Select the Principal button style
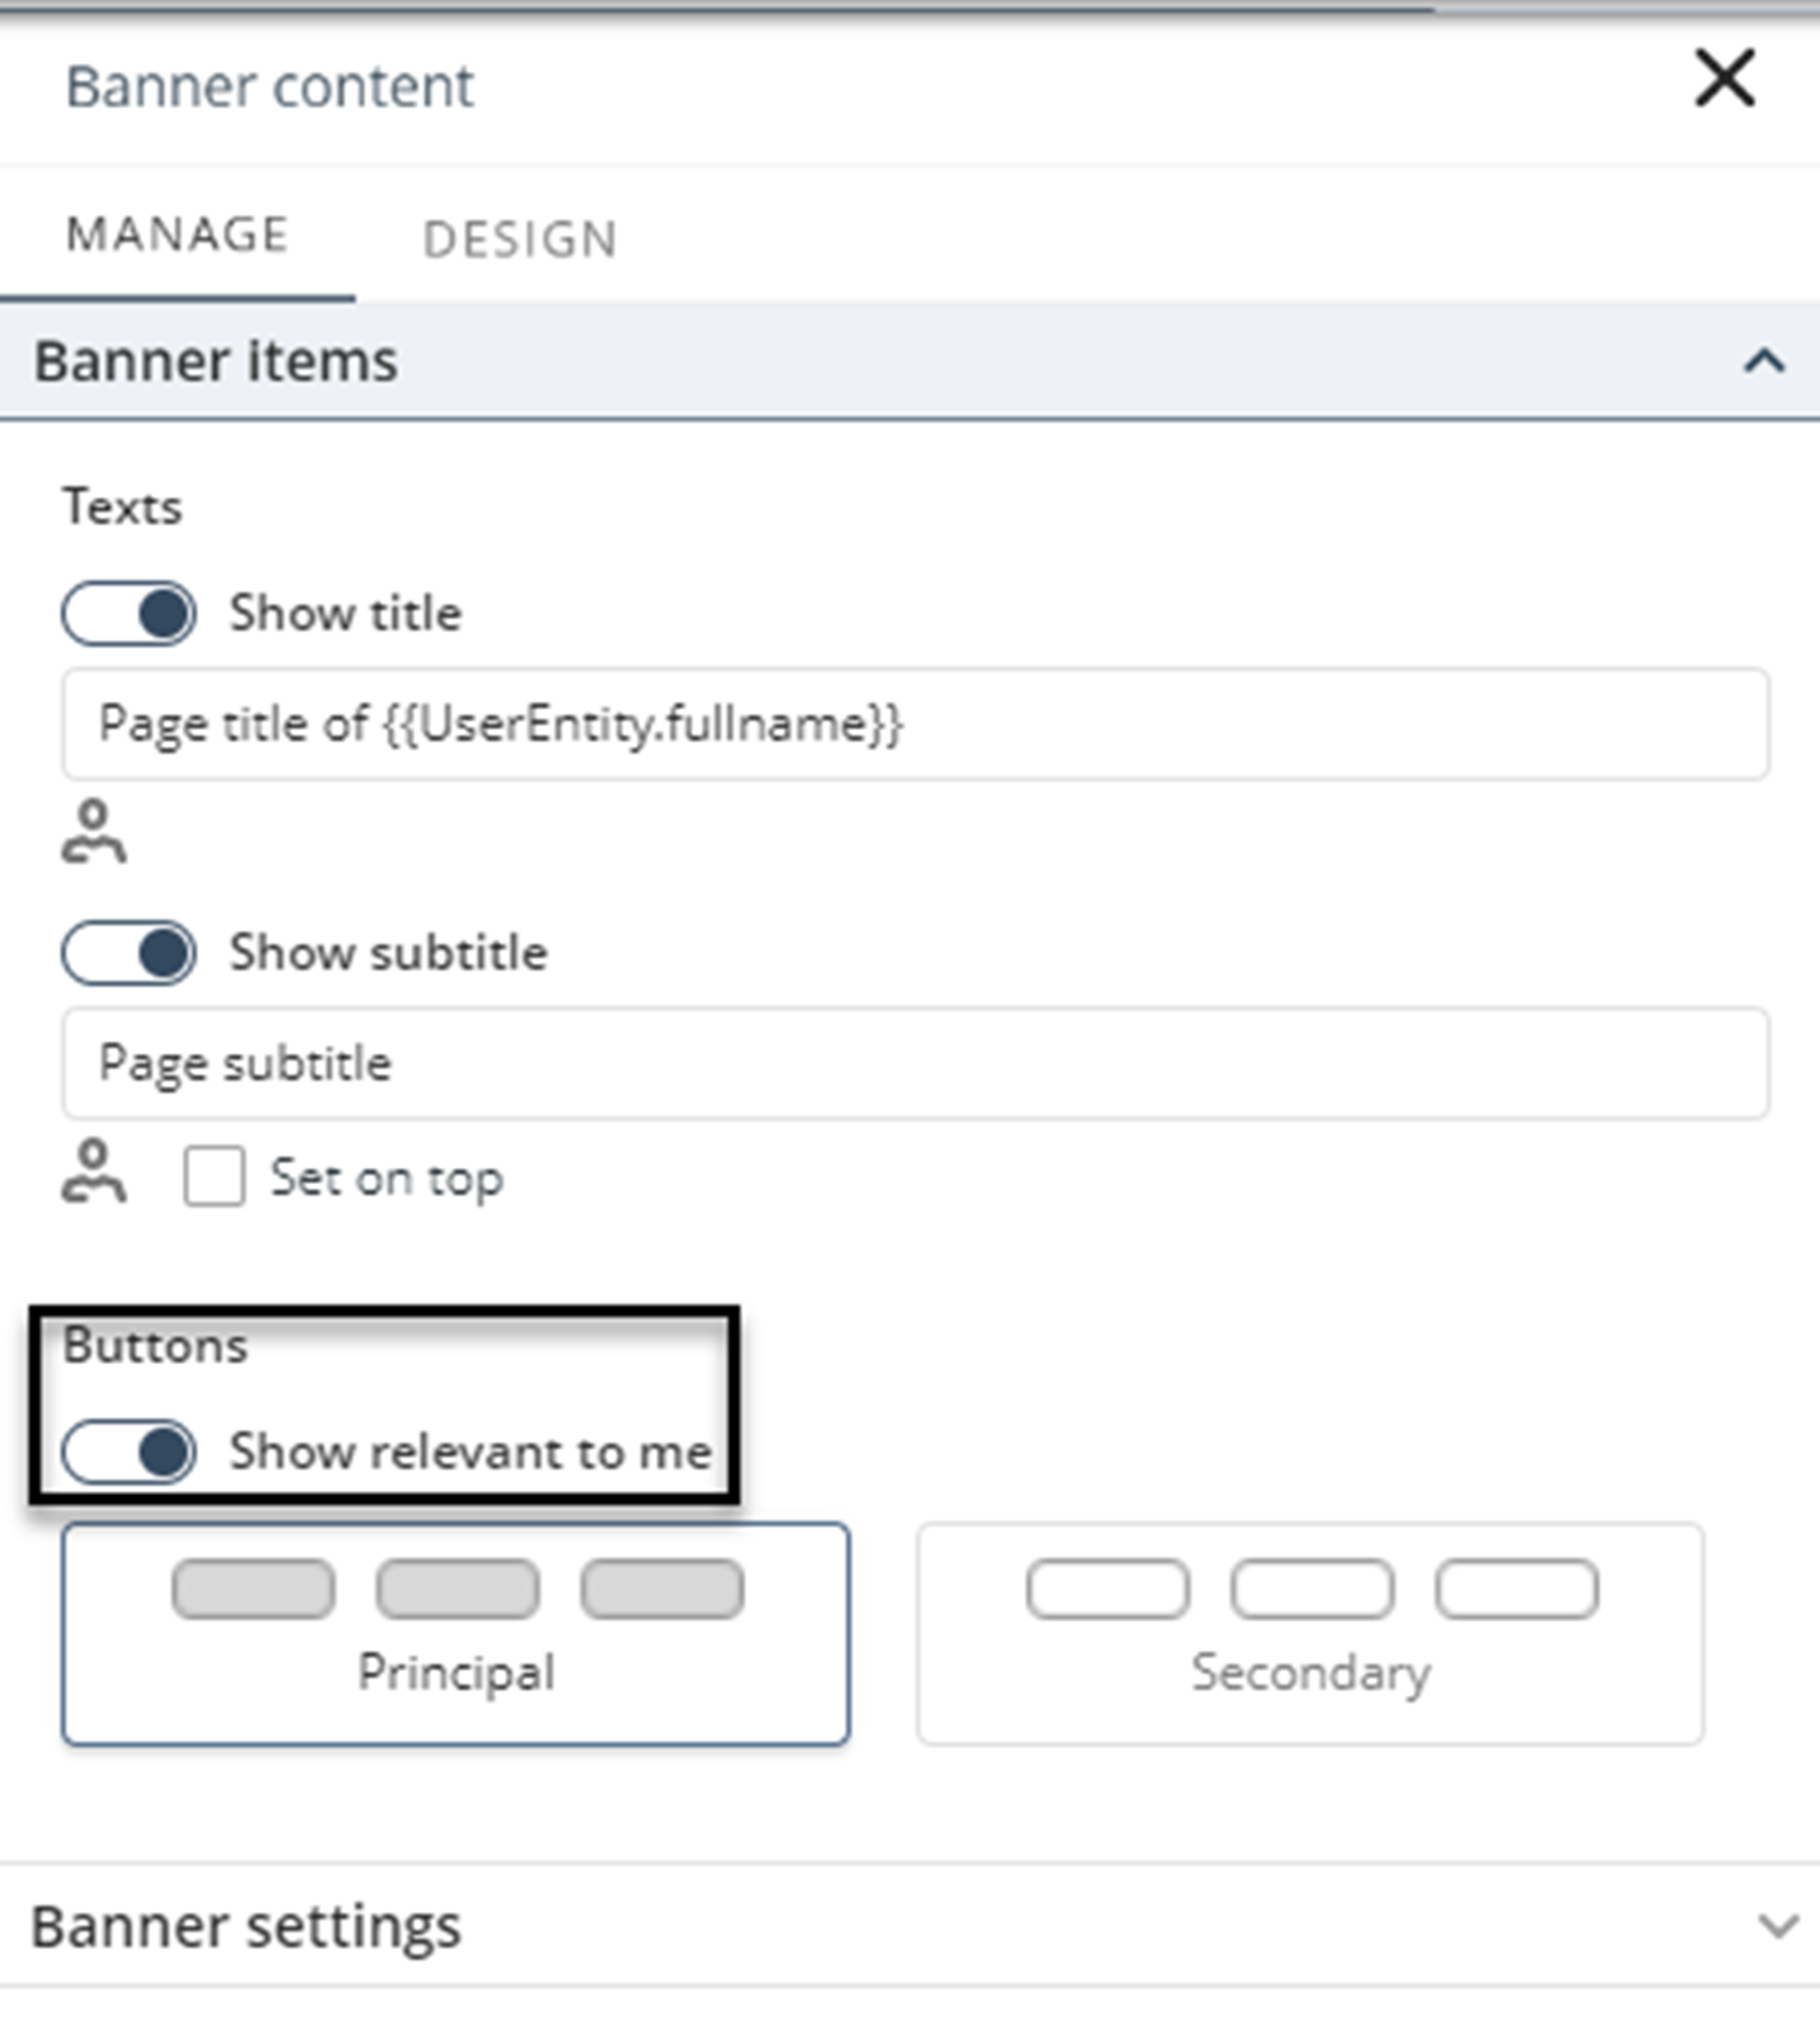 pos(456,1634)
